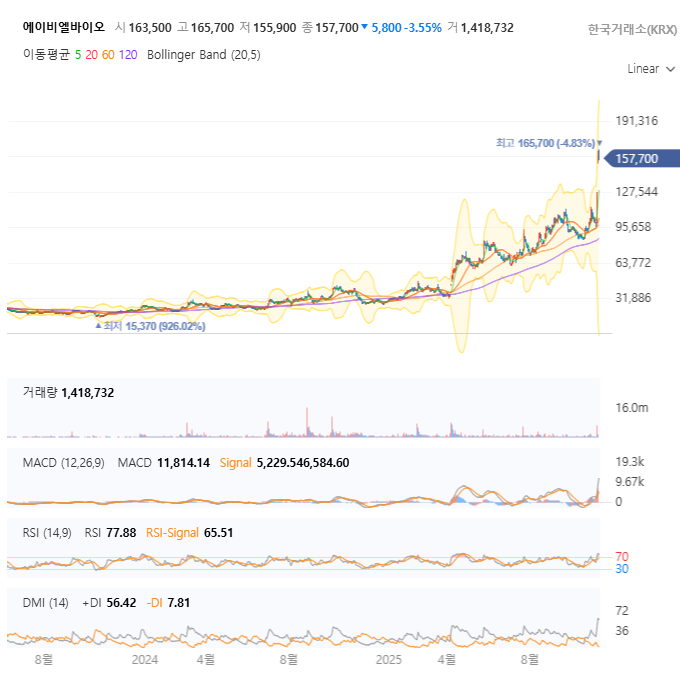680x697 pixels.
Task: Click the low price 155,900
Action: 274,28
